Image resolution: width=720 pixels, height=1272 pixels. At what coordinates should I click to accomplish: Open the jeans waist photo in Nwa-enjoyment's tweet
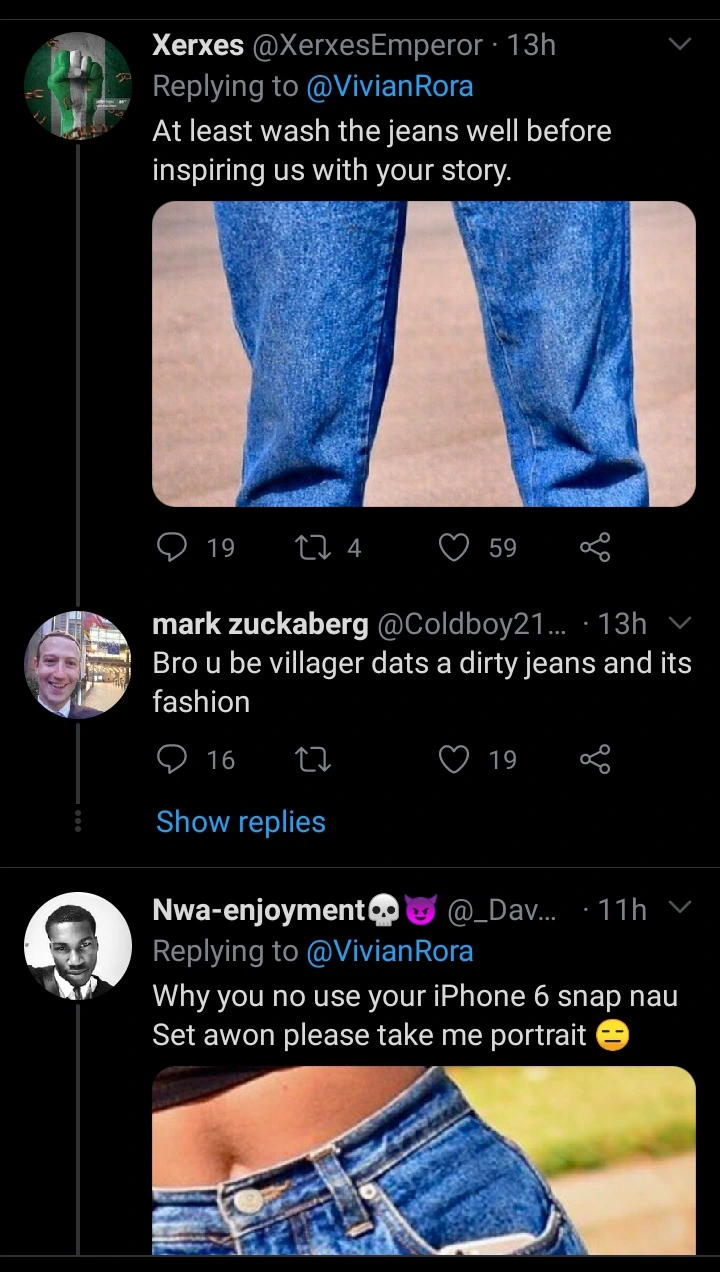(423, 1160)
